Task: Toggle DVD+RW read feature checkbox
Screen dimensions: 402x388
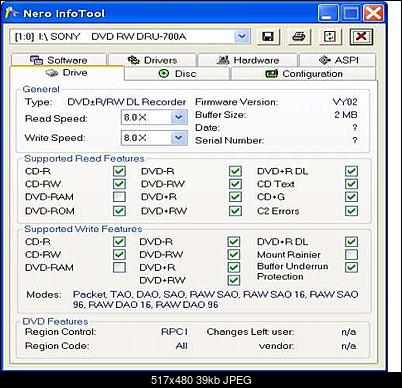Action: coord(235,211)
